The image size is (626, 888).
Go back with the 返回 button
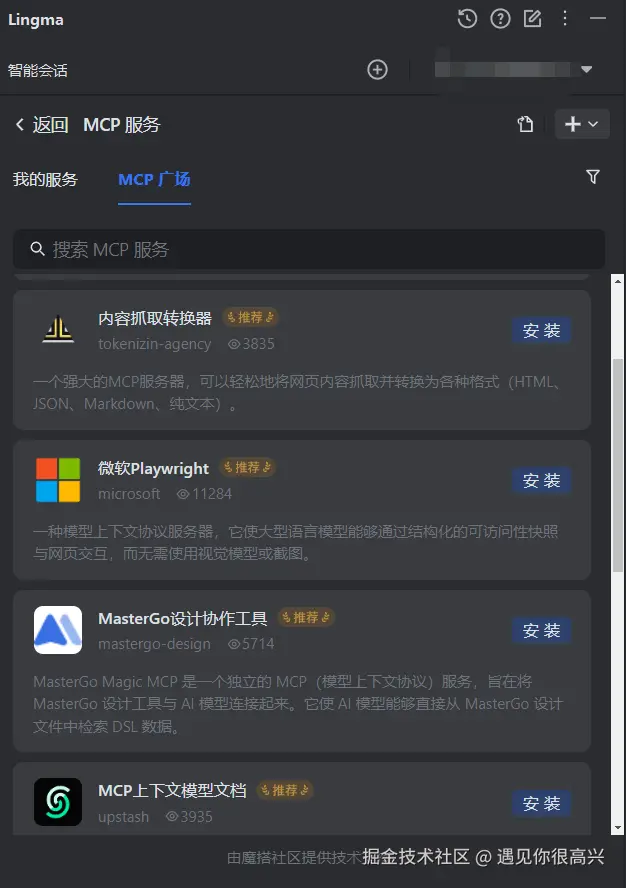pyautogui.click(x=42, y=125)
